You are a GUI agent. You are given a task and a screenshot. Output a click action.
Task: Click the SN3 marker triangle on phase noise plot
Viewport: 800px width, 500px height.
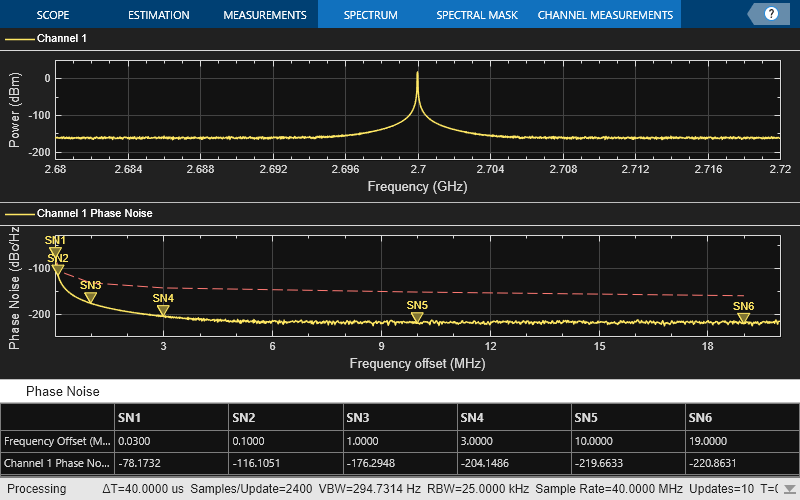coord(91,298)
